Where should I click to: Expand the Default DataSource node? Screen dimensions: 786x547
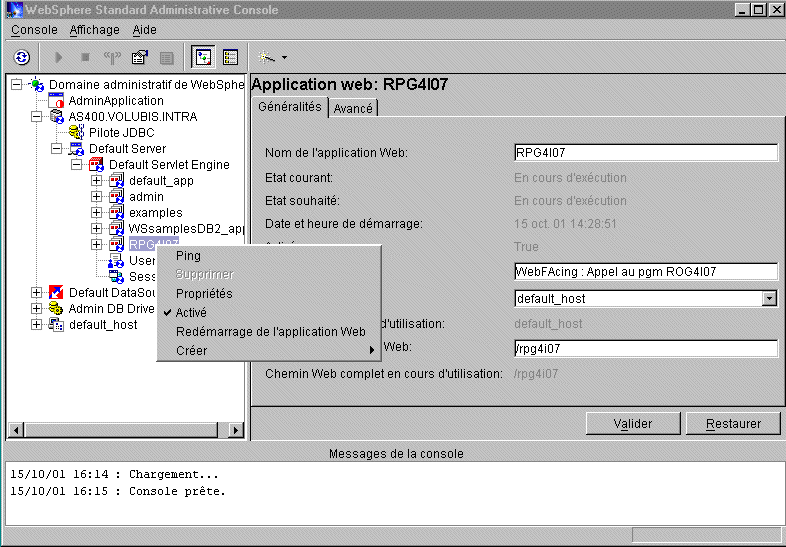click(36, 292)
